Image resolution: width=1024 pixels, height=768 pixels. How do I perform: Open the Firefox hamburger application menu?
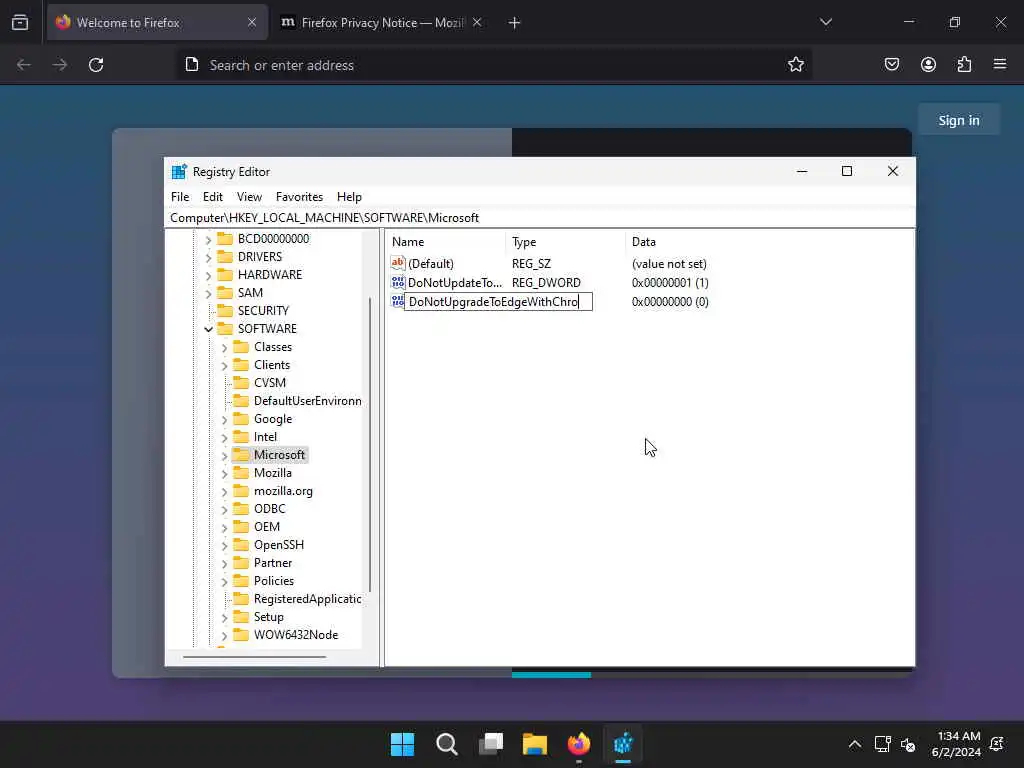[x=1000, y=65]
